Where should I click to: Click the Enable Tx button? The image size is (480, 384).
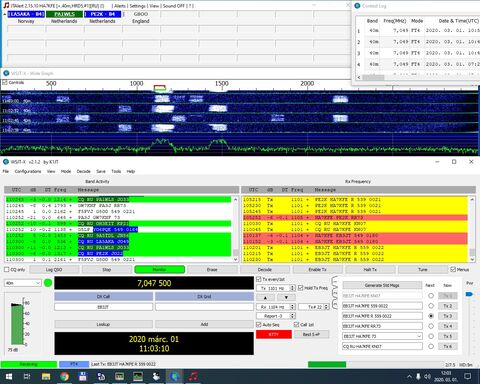click(x=317, y=269)
